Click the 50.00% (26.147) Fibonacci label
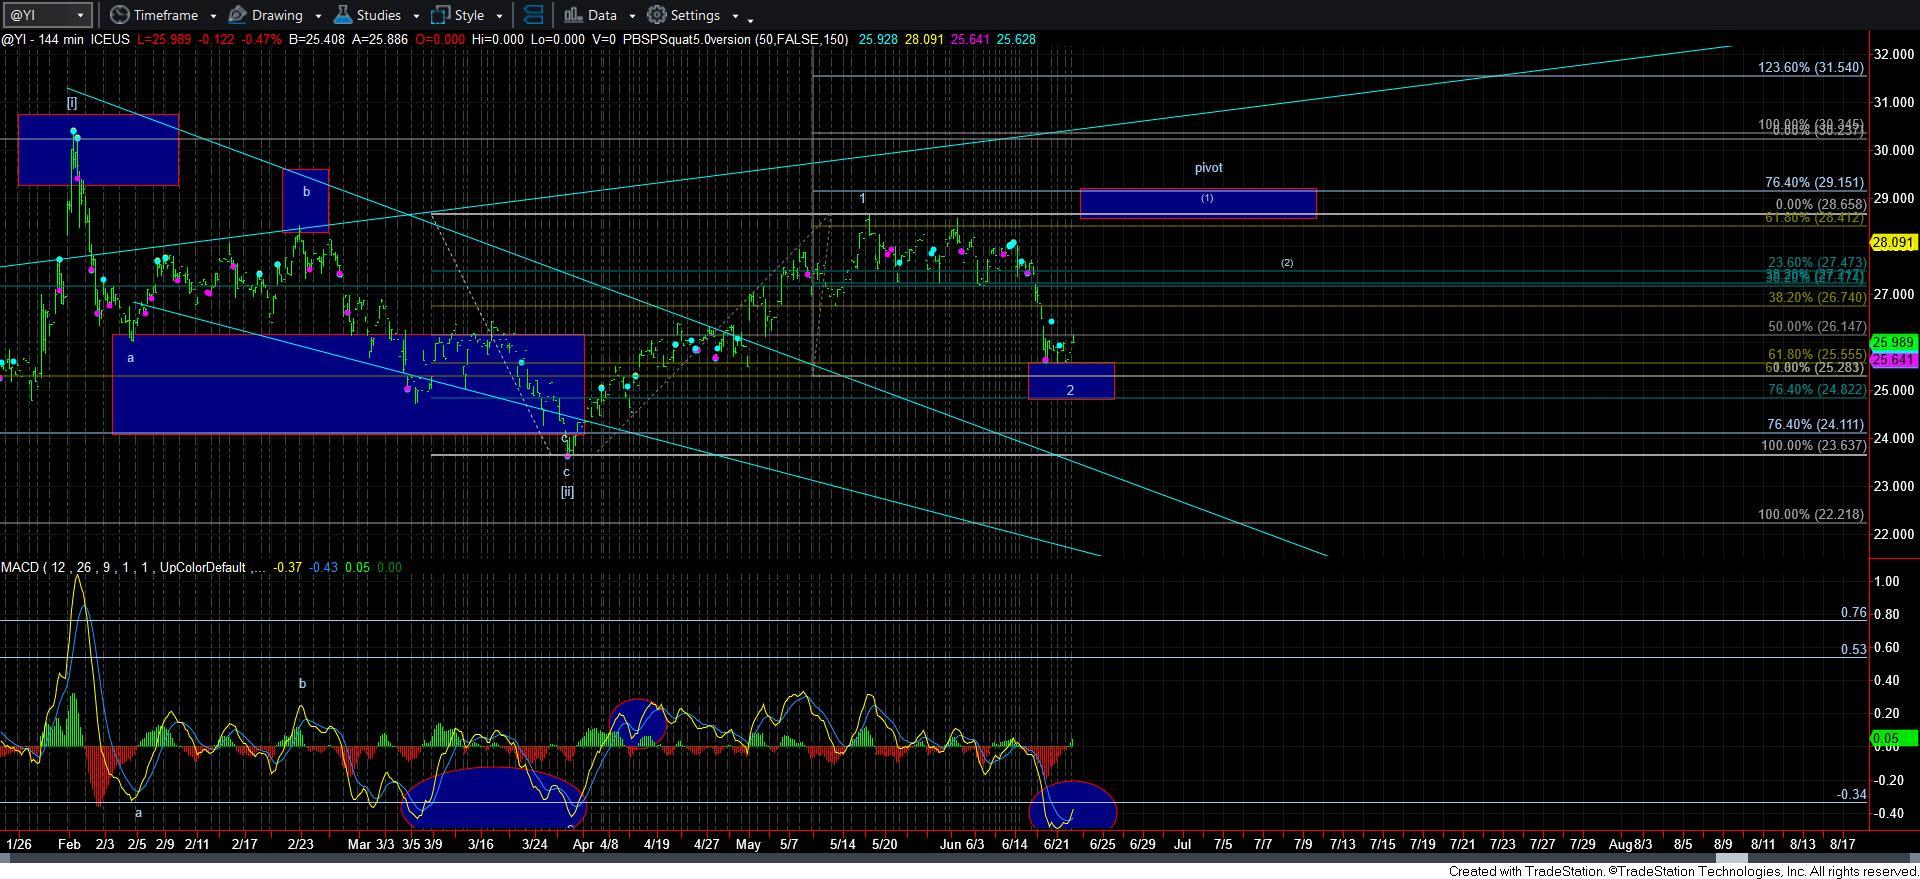 coord(1816,326)
